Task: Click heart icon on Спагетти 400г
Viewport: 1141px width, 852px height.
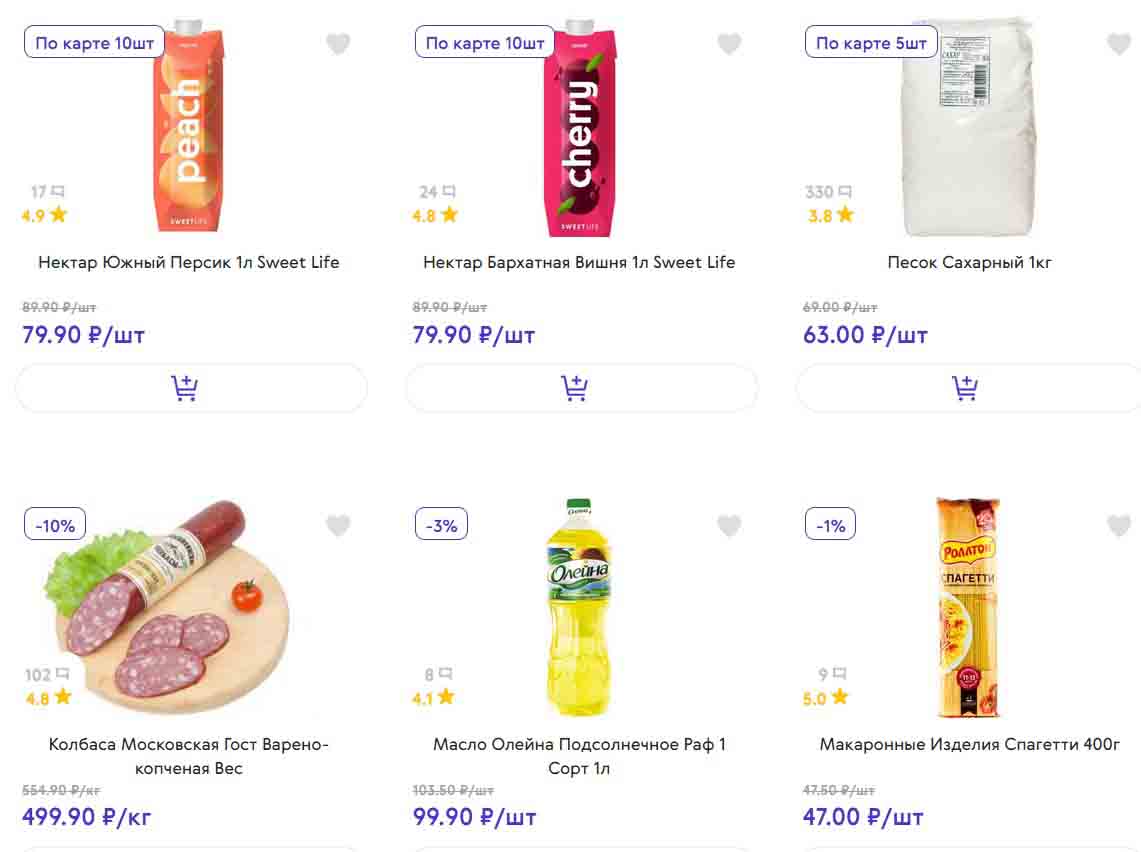Action: click(1118, 526)
